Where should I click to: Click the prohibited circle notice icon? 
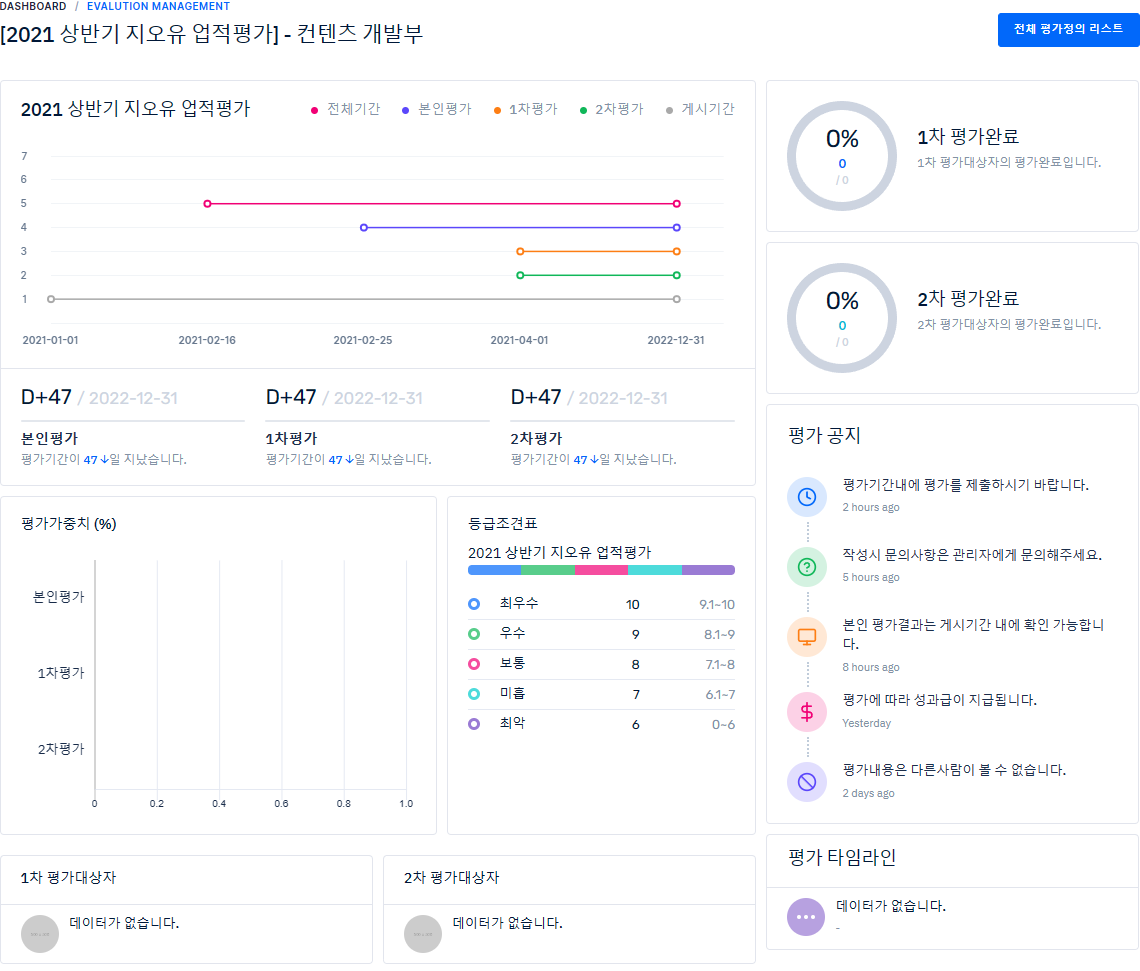pyautogui.click(x=807, y=782)
